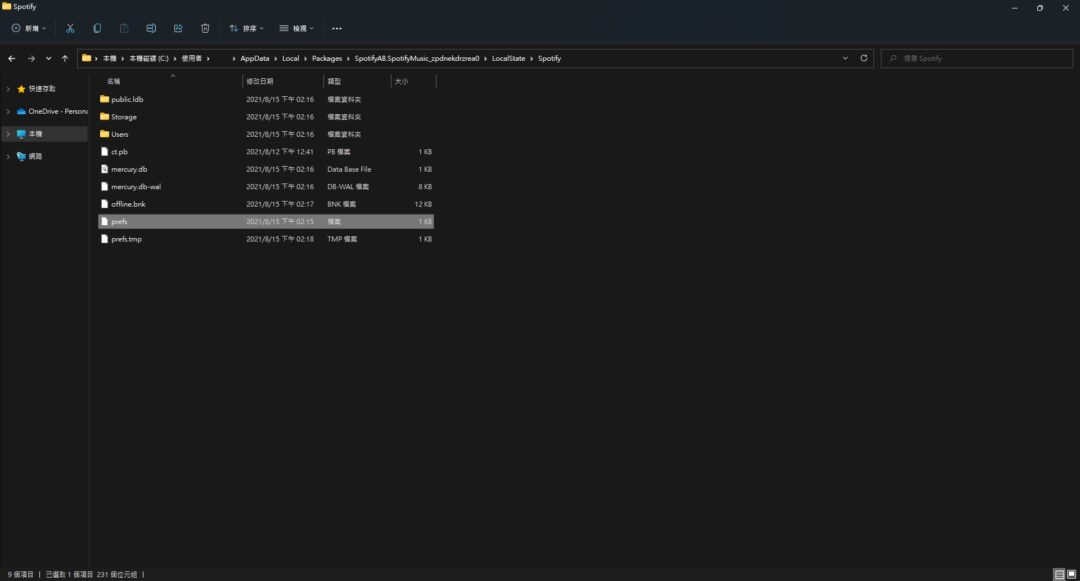The image size is (1080, 581).
Task: Click the search Spotify input box
Action: (x=977, y=59)
